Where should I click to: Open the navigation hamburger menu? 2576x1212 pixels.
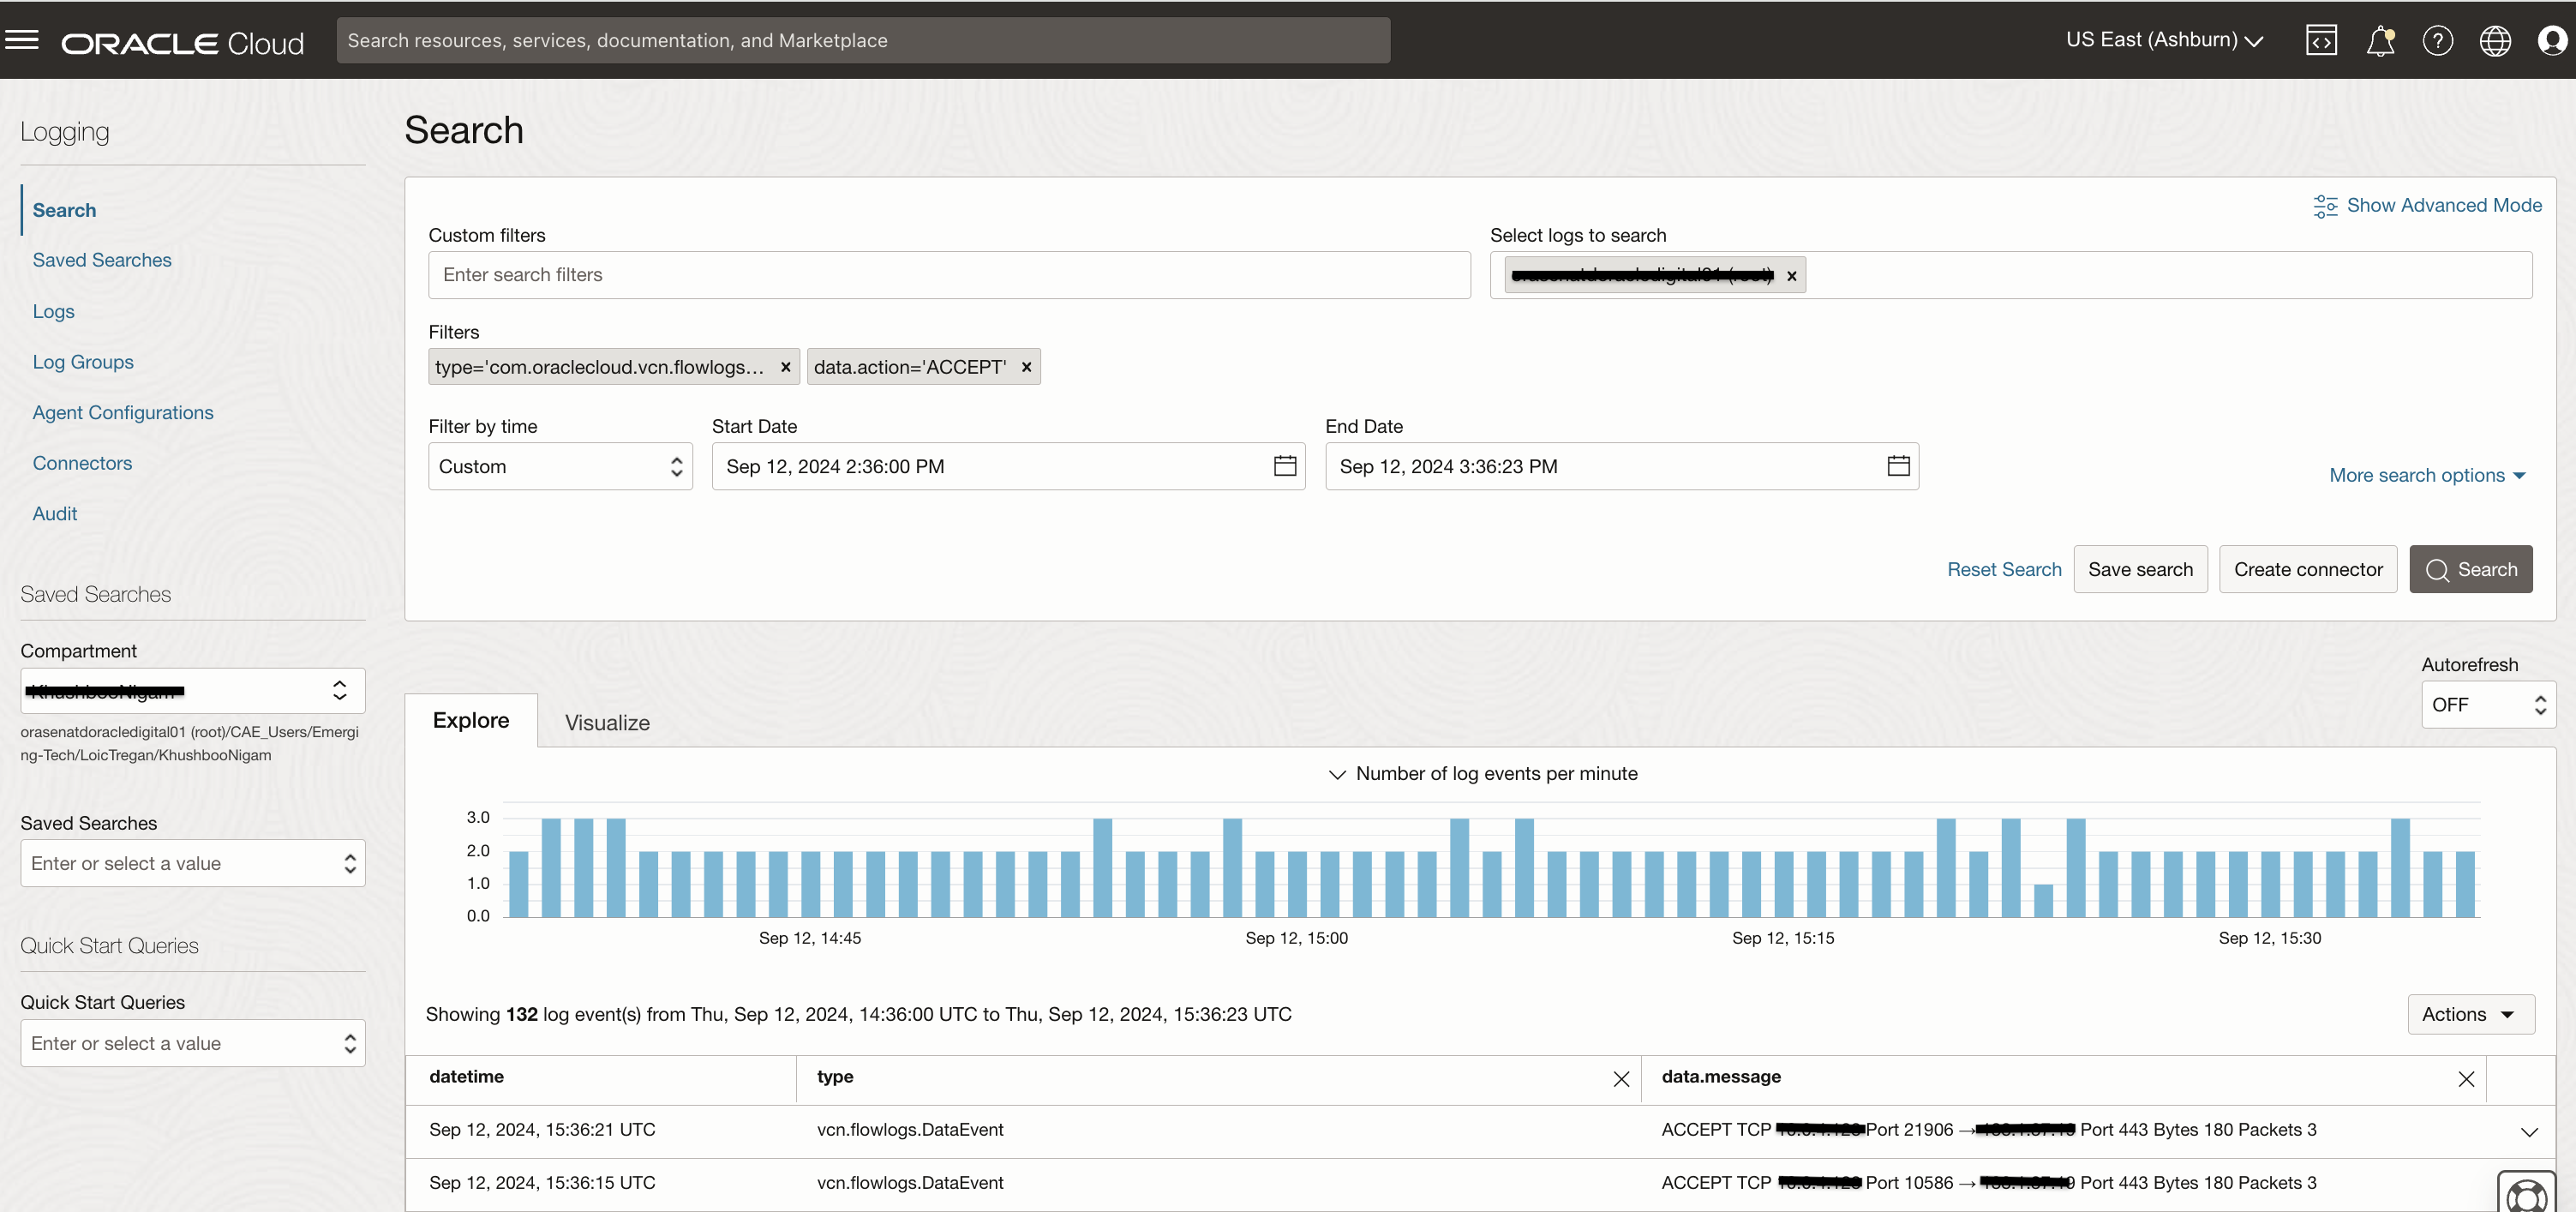click(x=22, y=40)
